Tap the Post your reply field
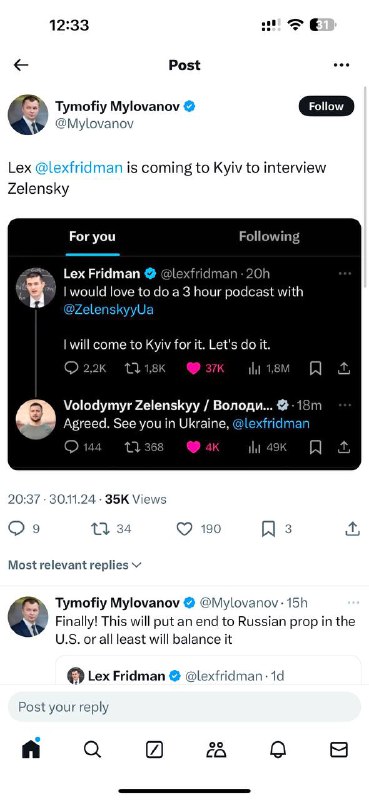The height and width of the screenshot is (800, 369). [184, 707]
